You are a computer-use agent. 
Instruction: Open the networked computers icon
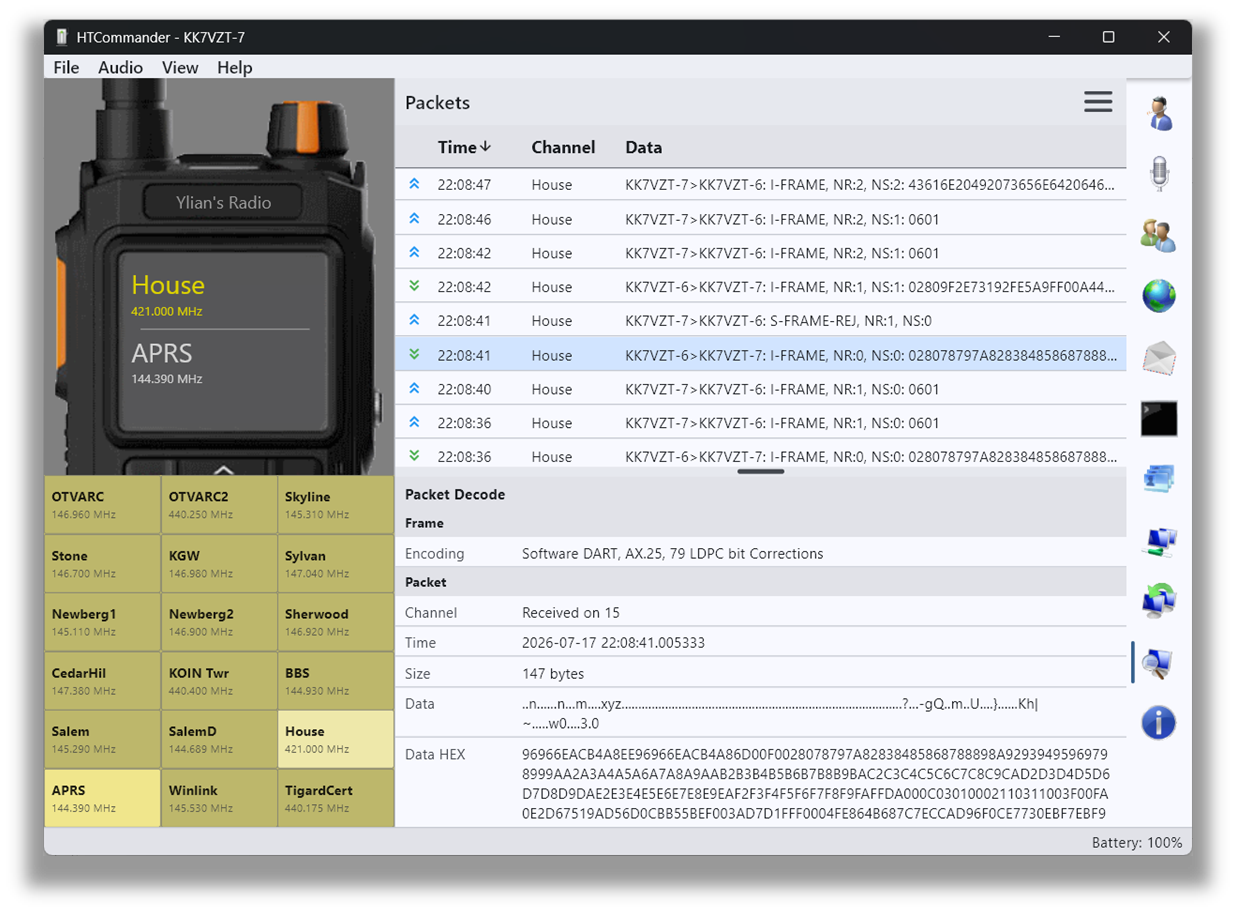(1159, 541)
